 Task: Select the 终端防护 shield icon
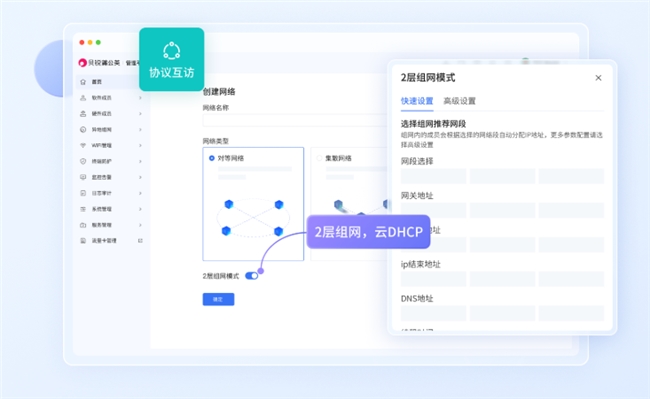[83, 161]
